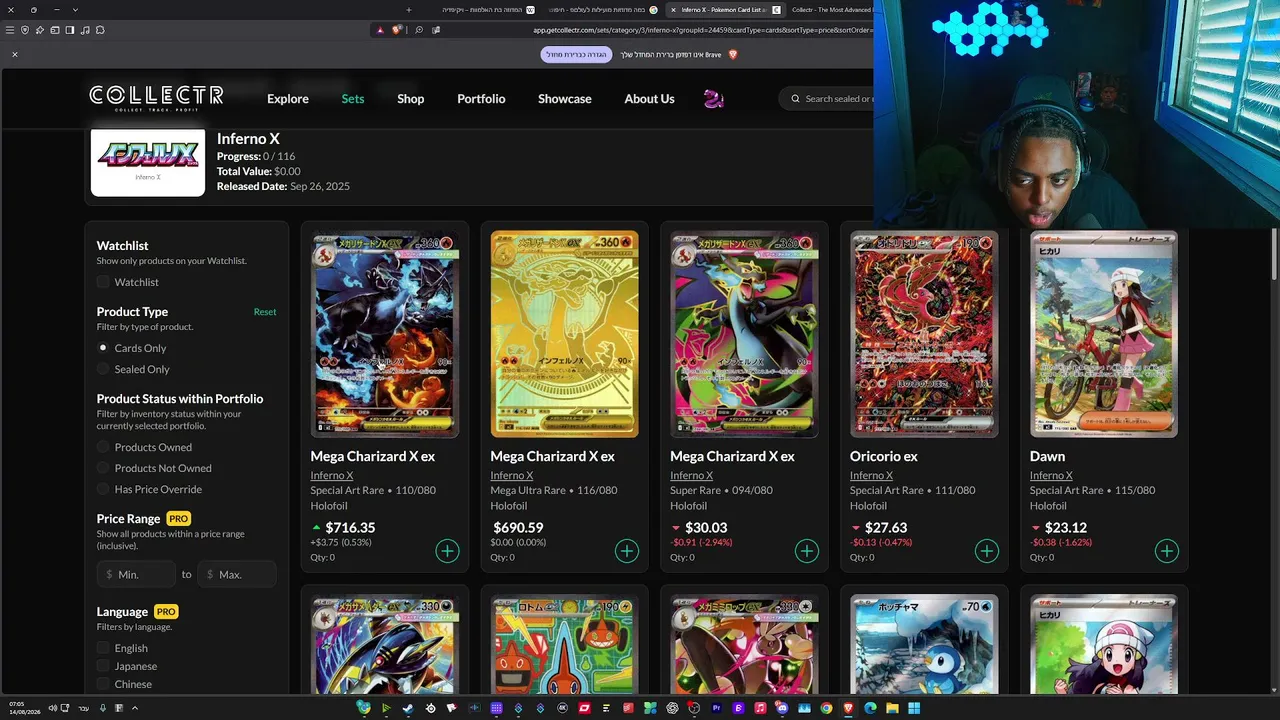Select the Sealed Only radio option
This screenshot has width=1280, height=720.
[103, 369]
